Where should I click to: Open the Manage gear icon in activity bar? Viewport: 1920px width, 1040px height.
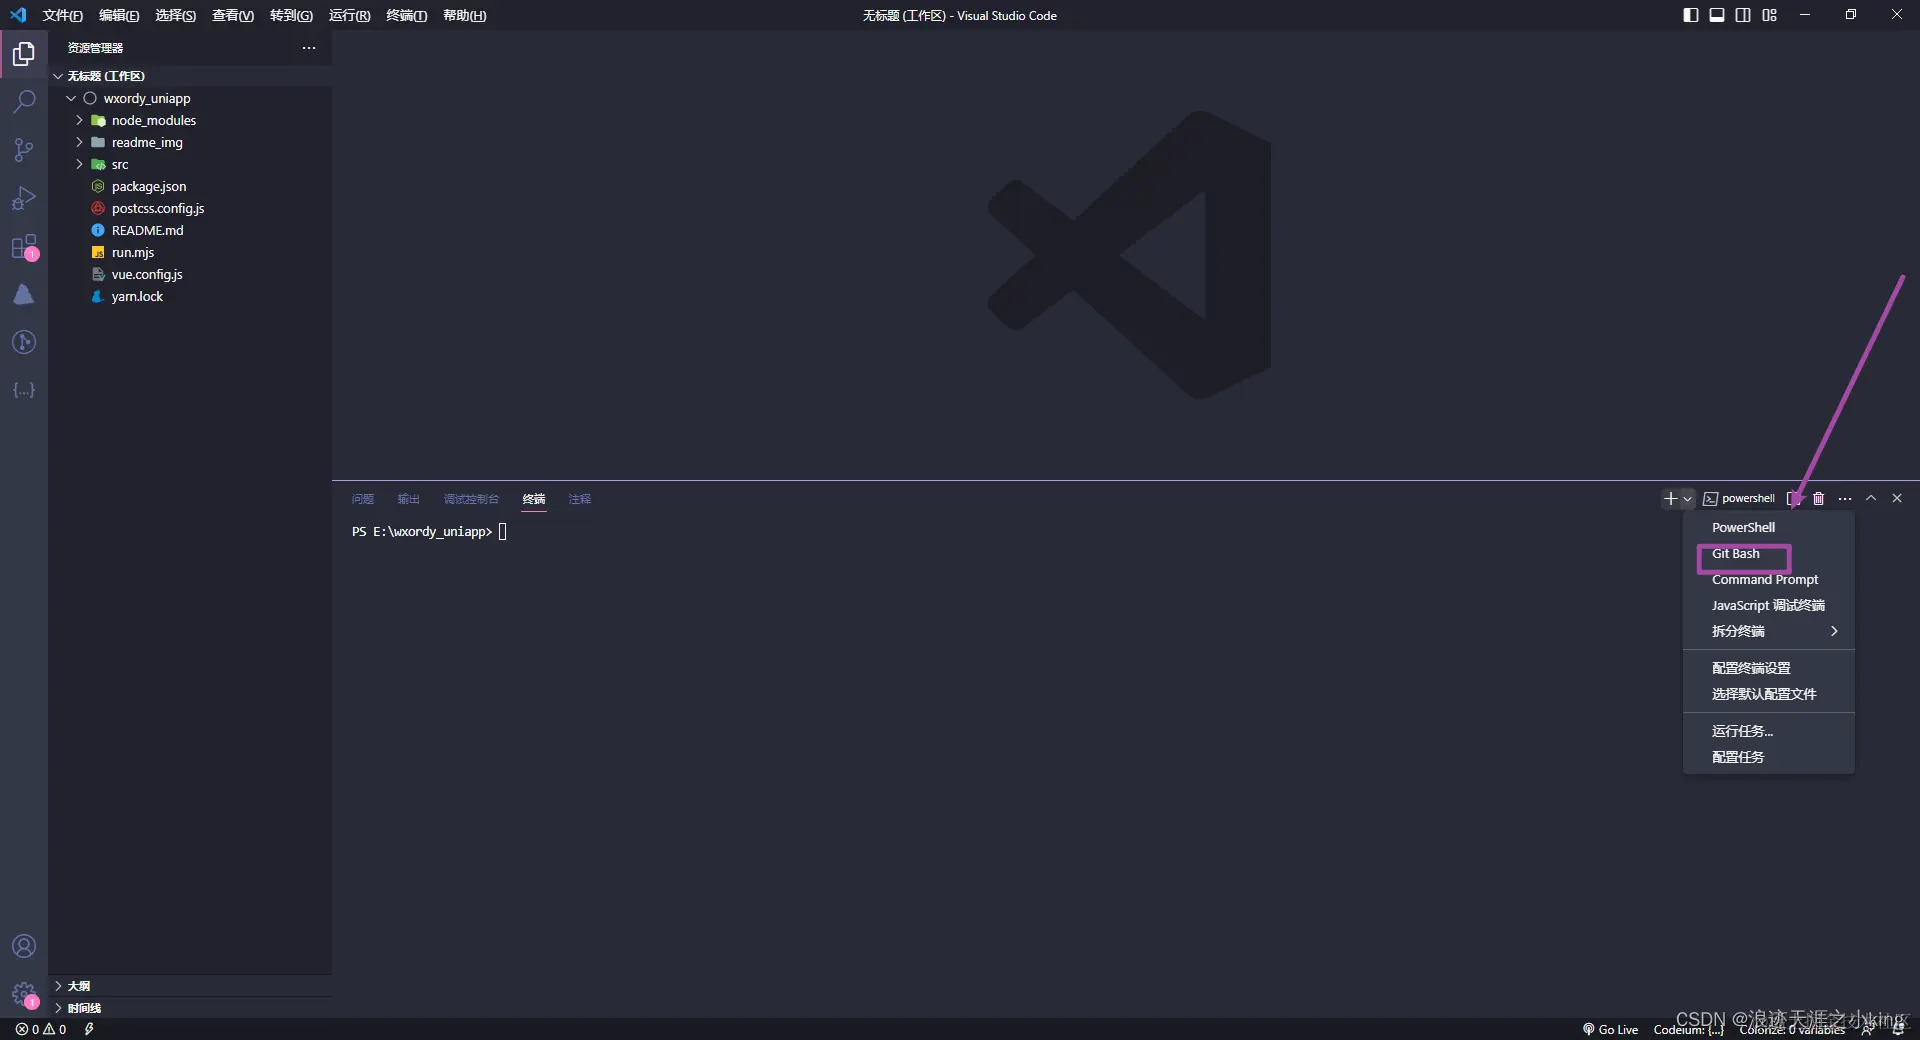(x=24, y=994)
